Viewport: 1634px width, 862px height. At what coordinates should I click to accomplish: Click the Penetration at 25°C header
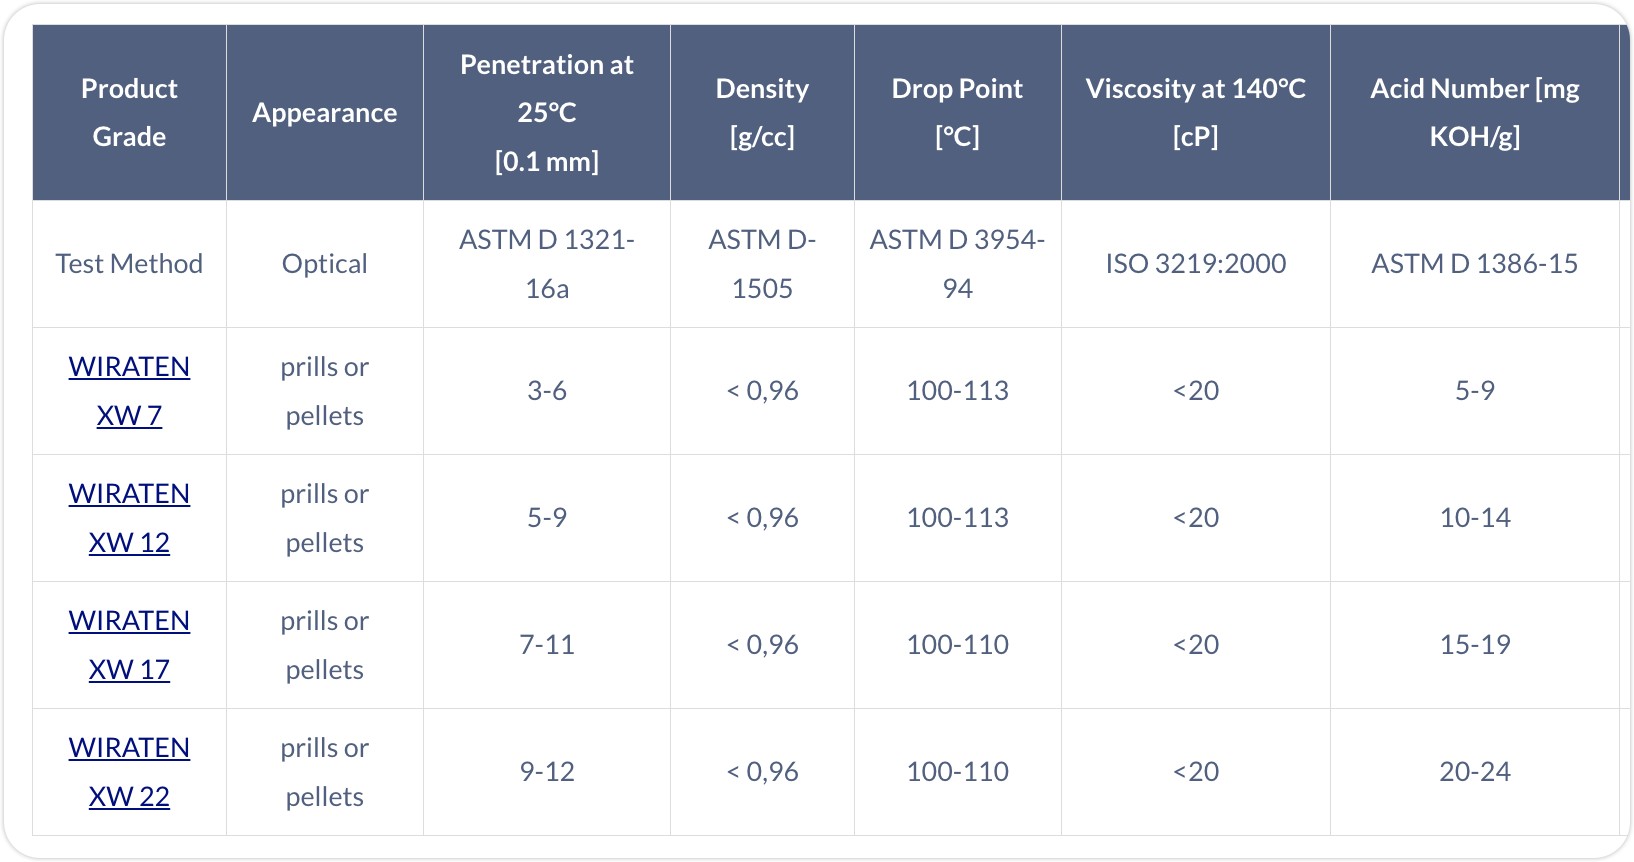pos(547,113)
